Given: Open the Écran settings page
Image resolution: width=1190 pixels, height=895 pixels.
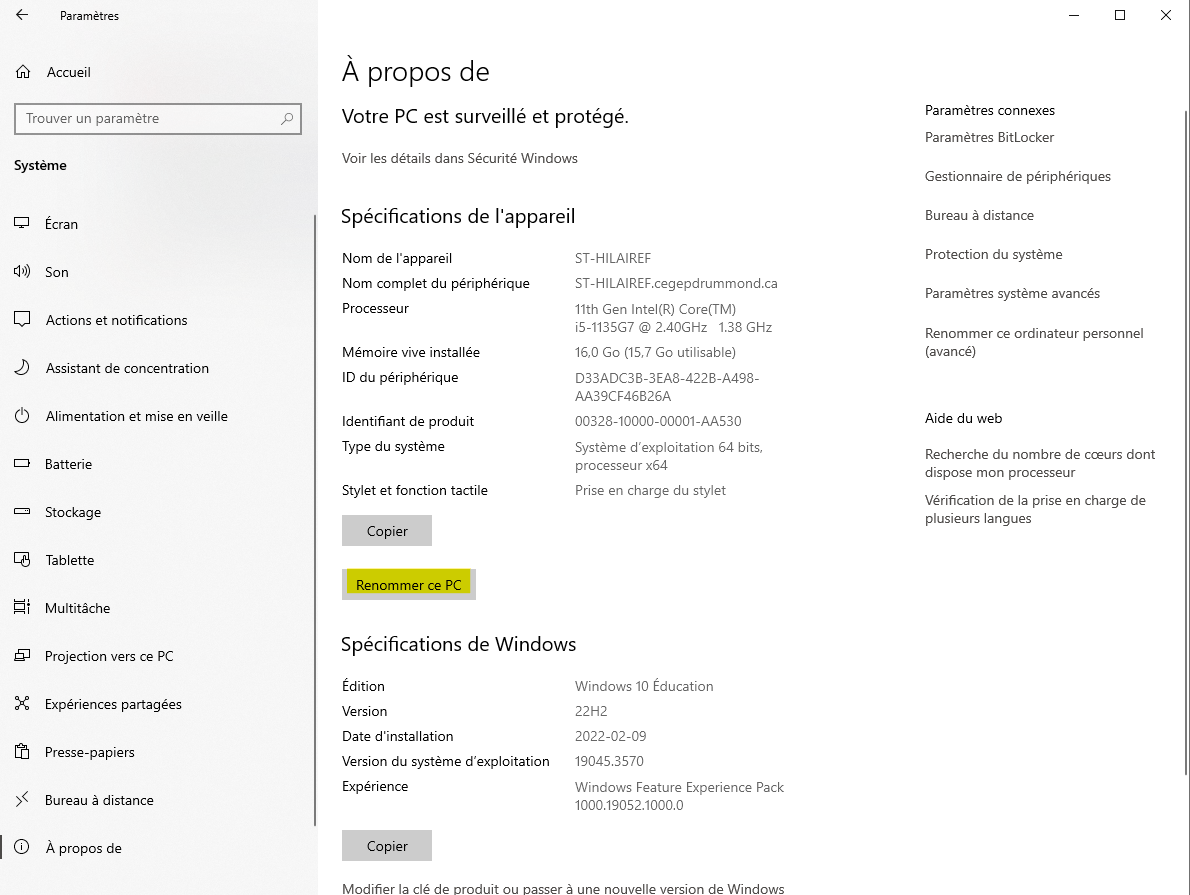Looking at the screenshot, I should pyautogui.click(x=61, y=224).
